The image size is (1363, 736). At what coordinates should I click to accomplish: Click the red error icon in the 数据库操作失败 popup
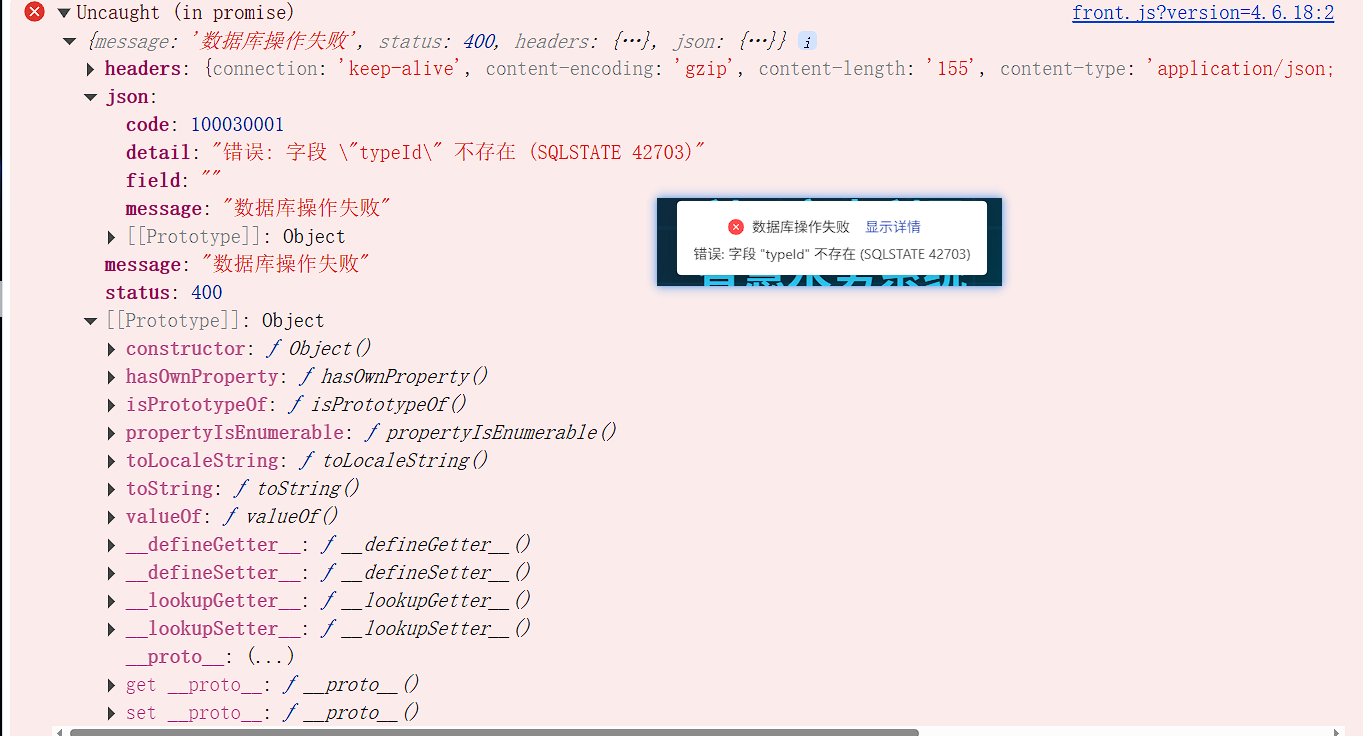735,226
